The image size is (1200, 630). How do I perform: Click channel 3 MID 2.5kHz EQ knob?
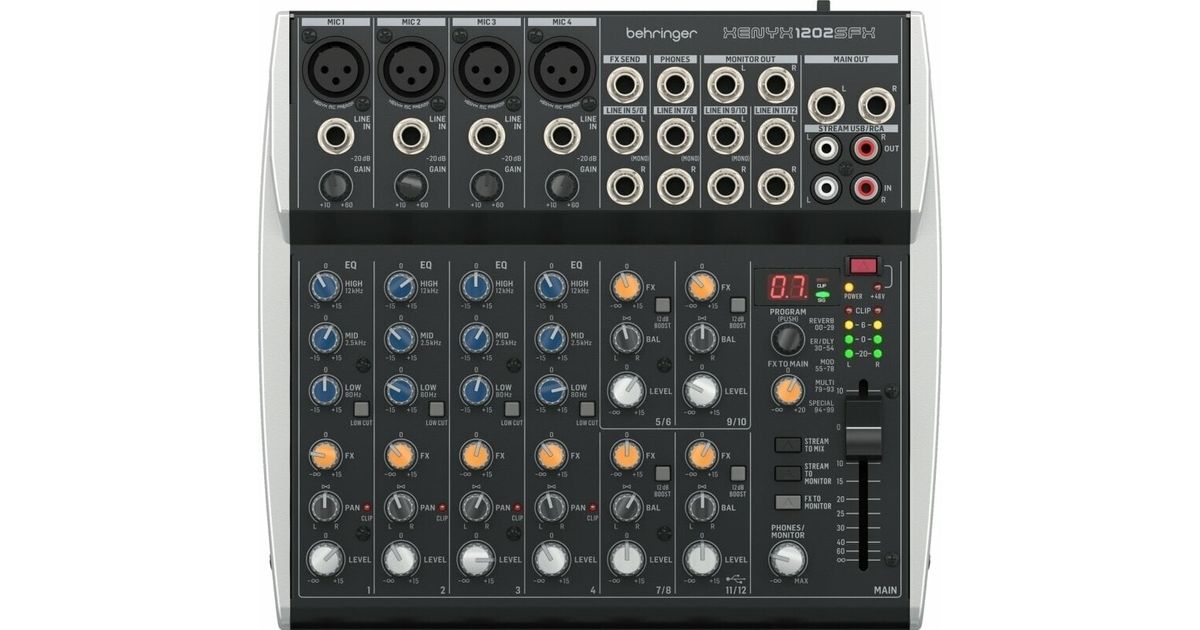point(475,338)
